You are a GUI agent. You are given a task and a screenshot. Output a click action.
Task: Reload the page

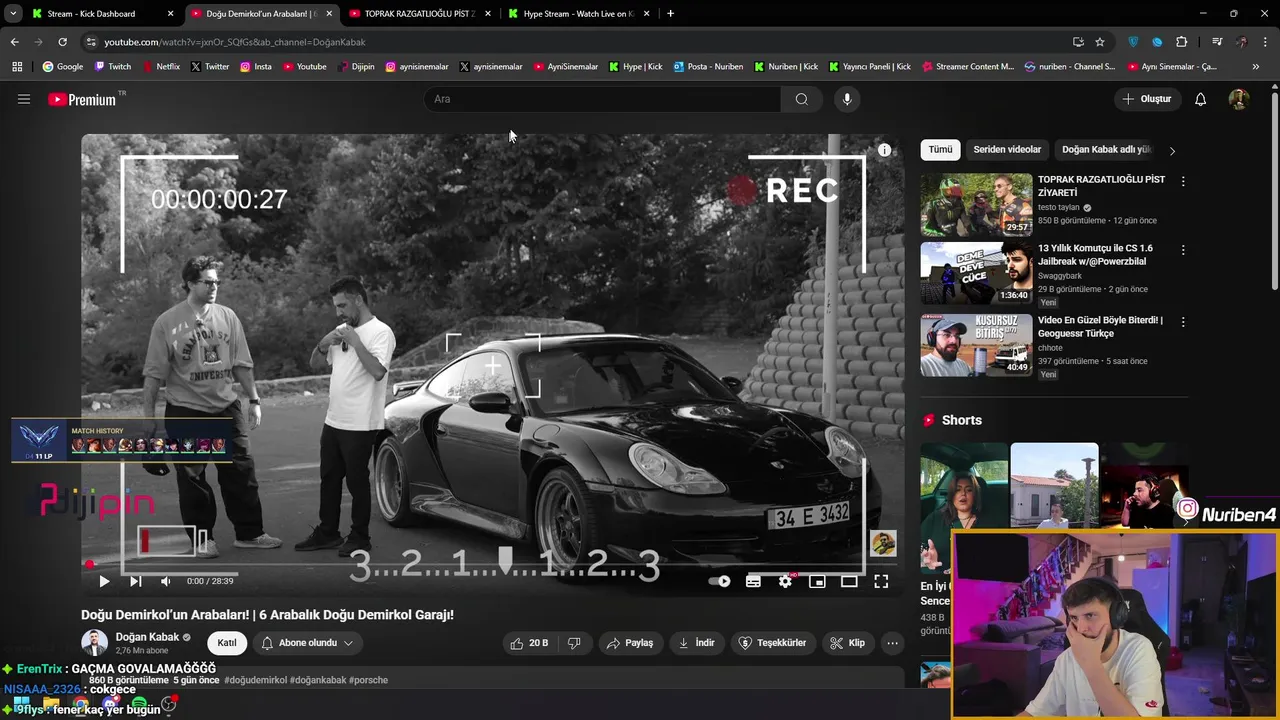coord(62,42)
